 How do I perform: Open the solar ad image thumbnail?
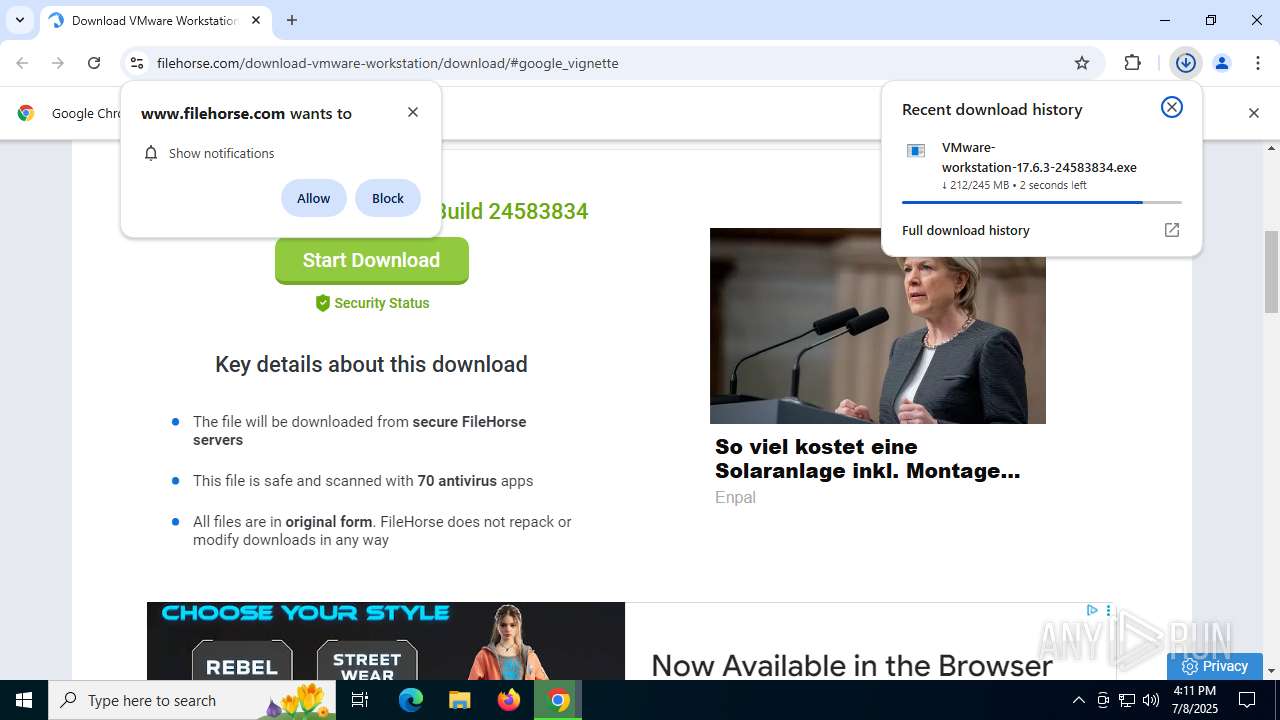coord(878,326)
